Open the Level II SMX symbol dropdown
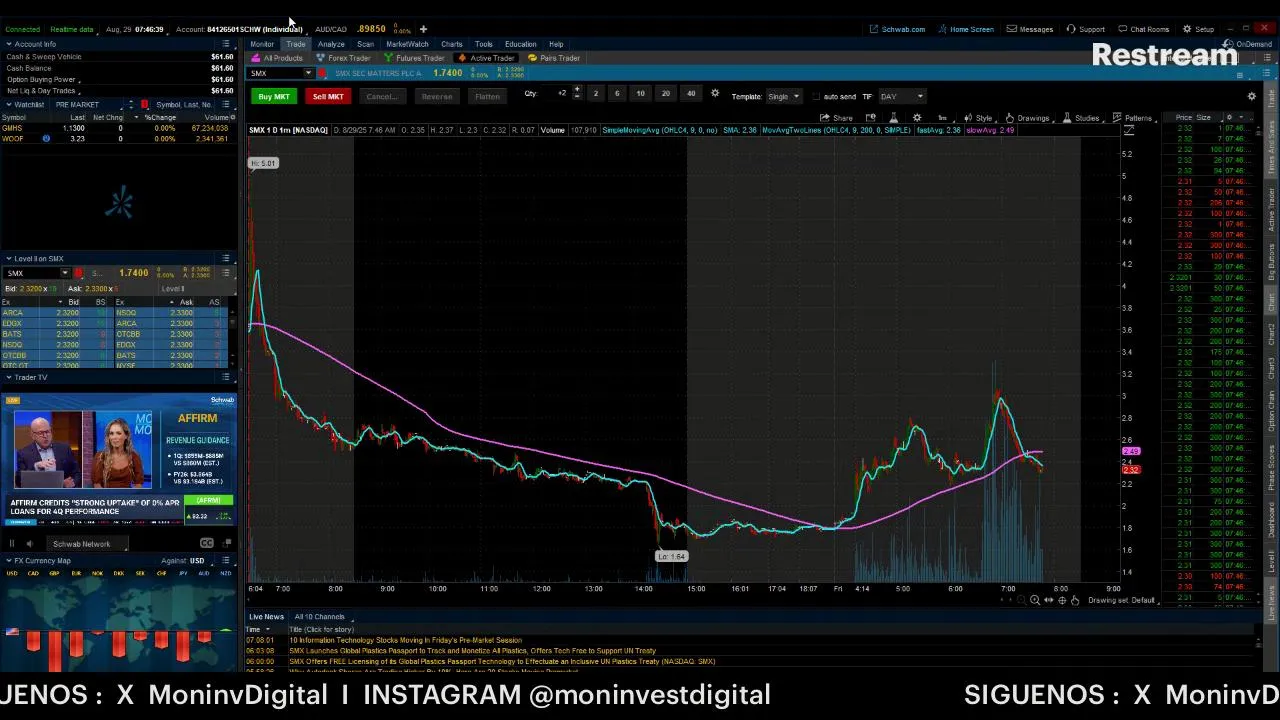 click(65, 273)
